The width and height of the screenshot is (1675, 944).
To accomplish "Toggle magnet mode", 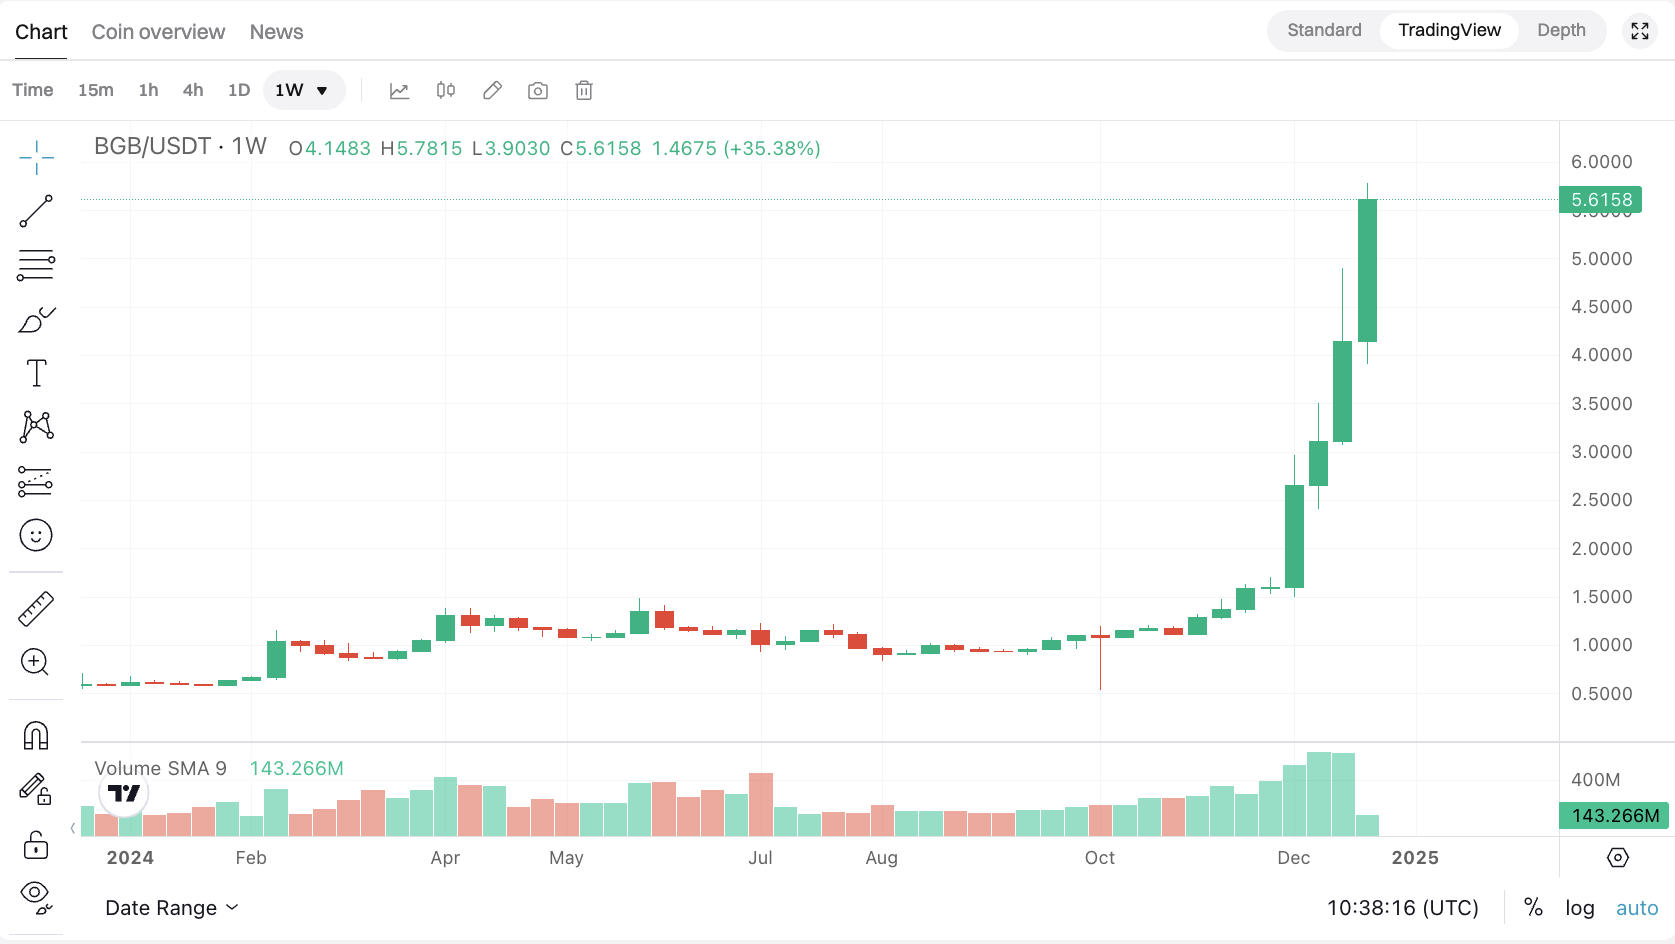I will pos(36,736).
